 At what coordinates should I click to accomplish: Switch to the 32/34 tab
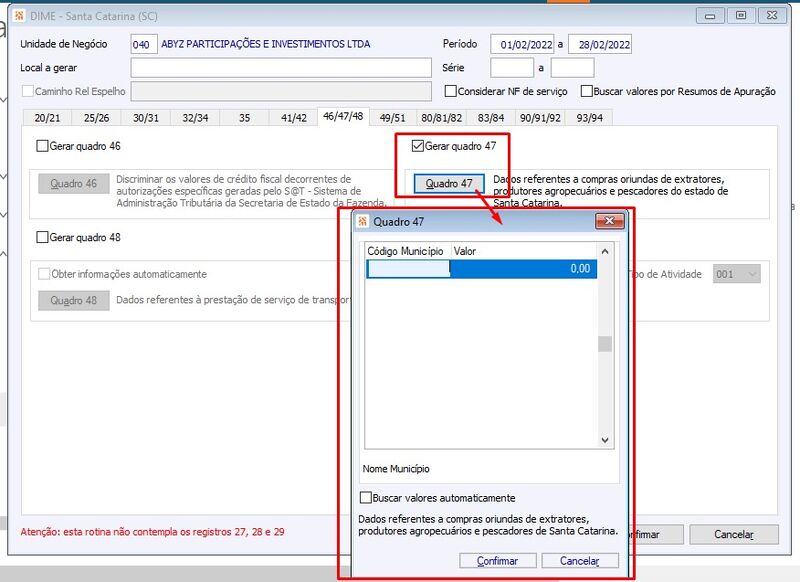pyautogui.click(x=195, y=118)
